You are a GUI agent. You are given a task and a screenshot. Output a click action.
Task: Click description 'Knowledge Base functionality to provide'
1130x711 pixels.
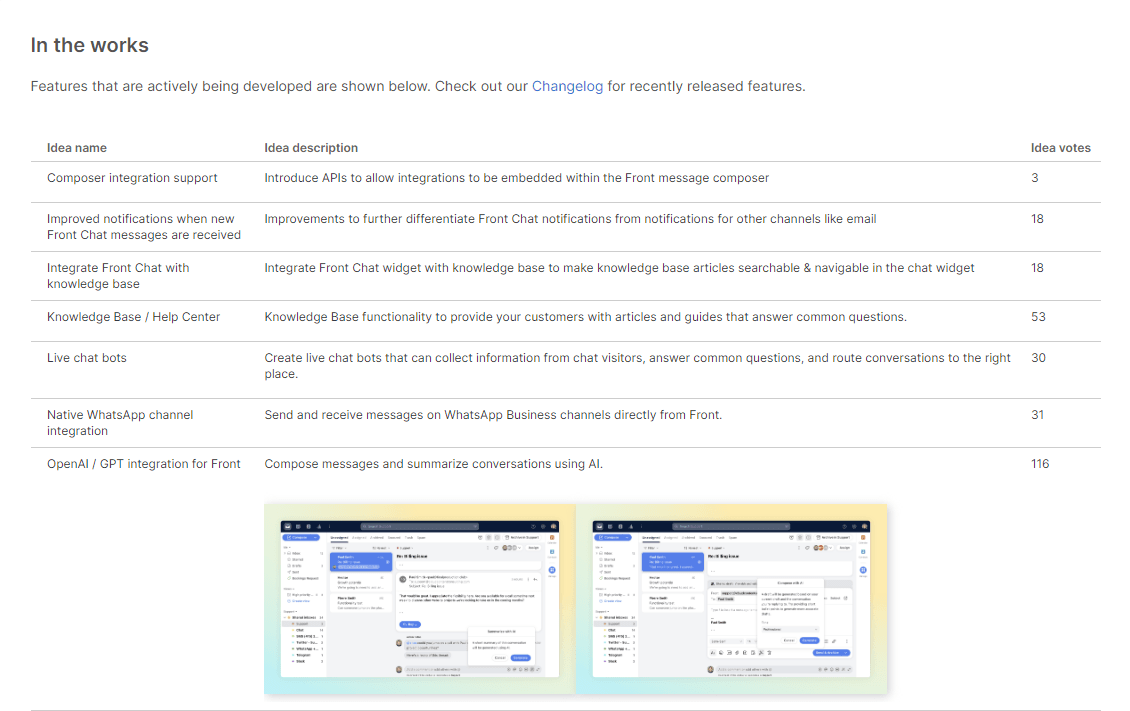tap(585, 317)
